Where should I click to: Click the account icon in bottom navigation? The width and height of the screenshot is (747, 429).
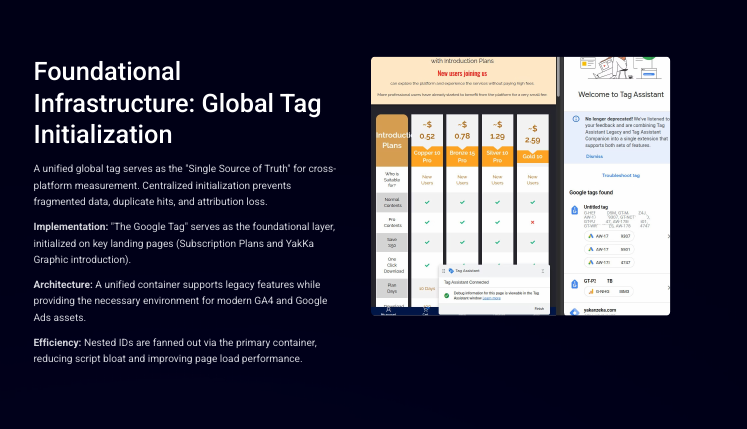tap(388, 310)
